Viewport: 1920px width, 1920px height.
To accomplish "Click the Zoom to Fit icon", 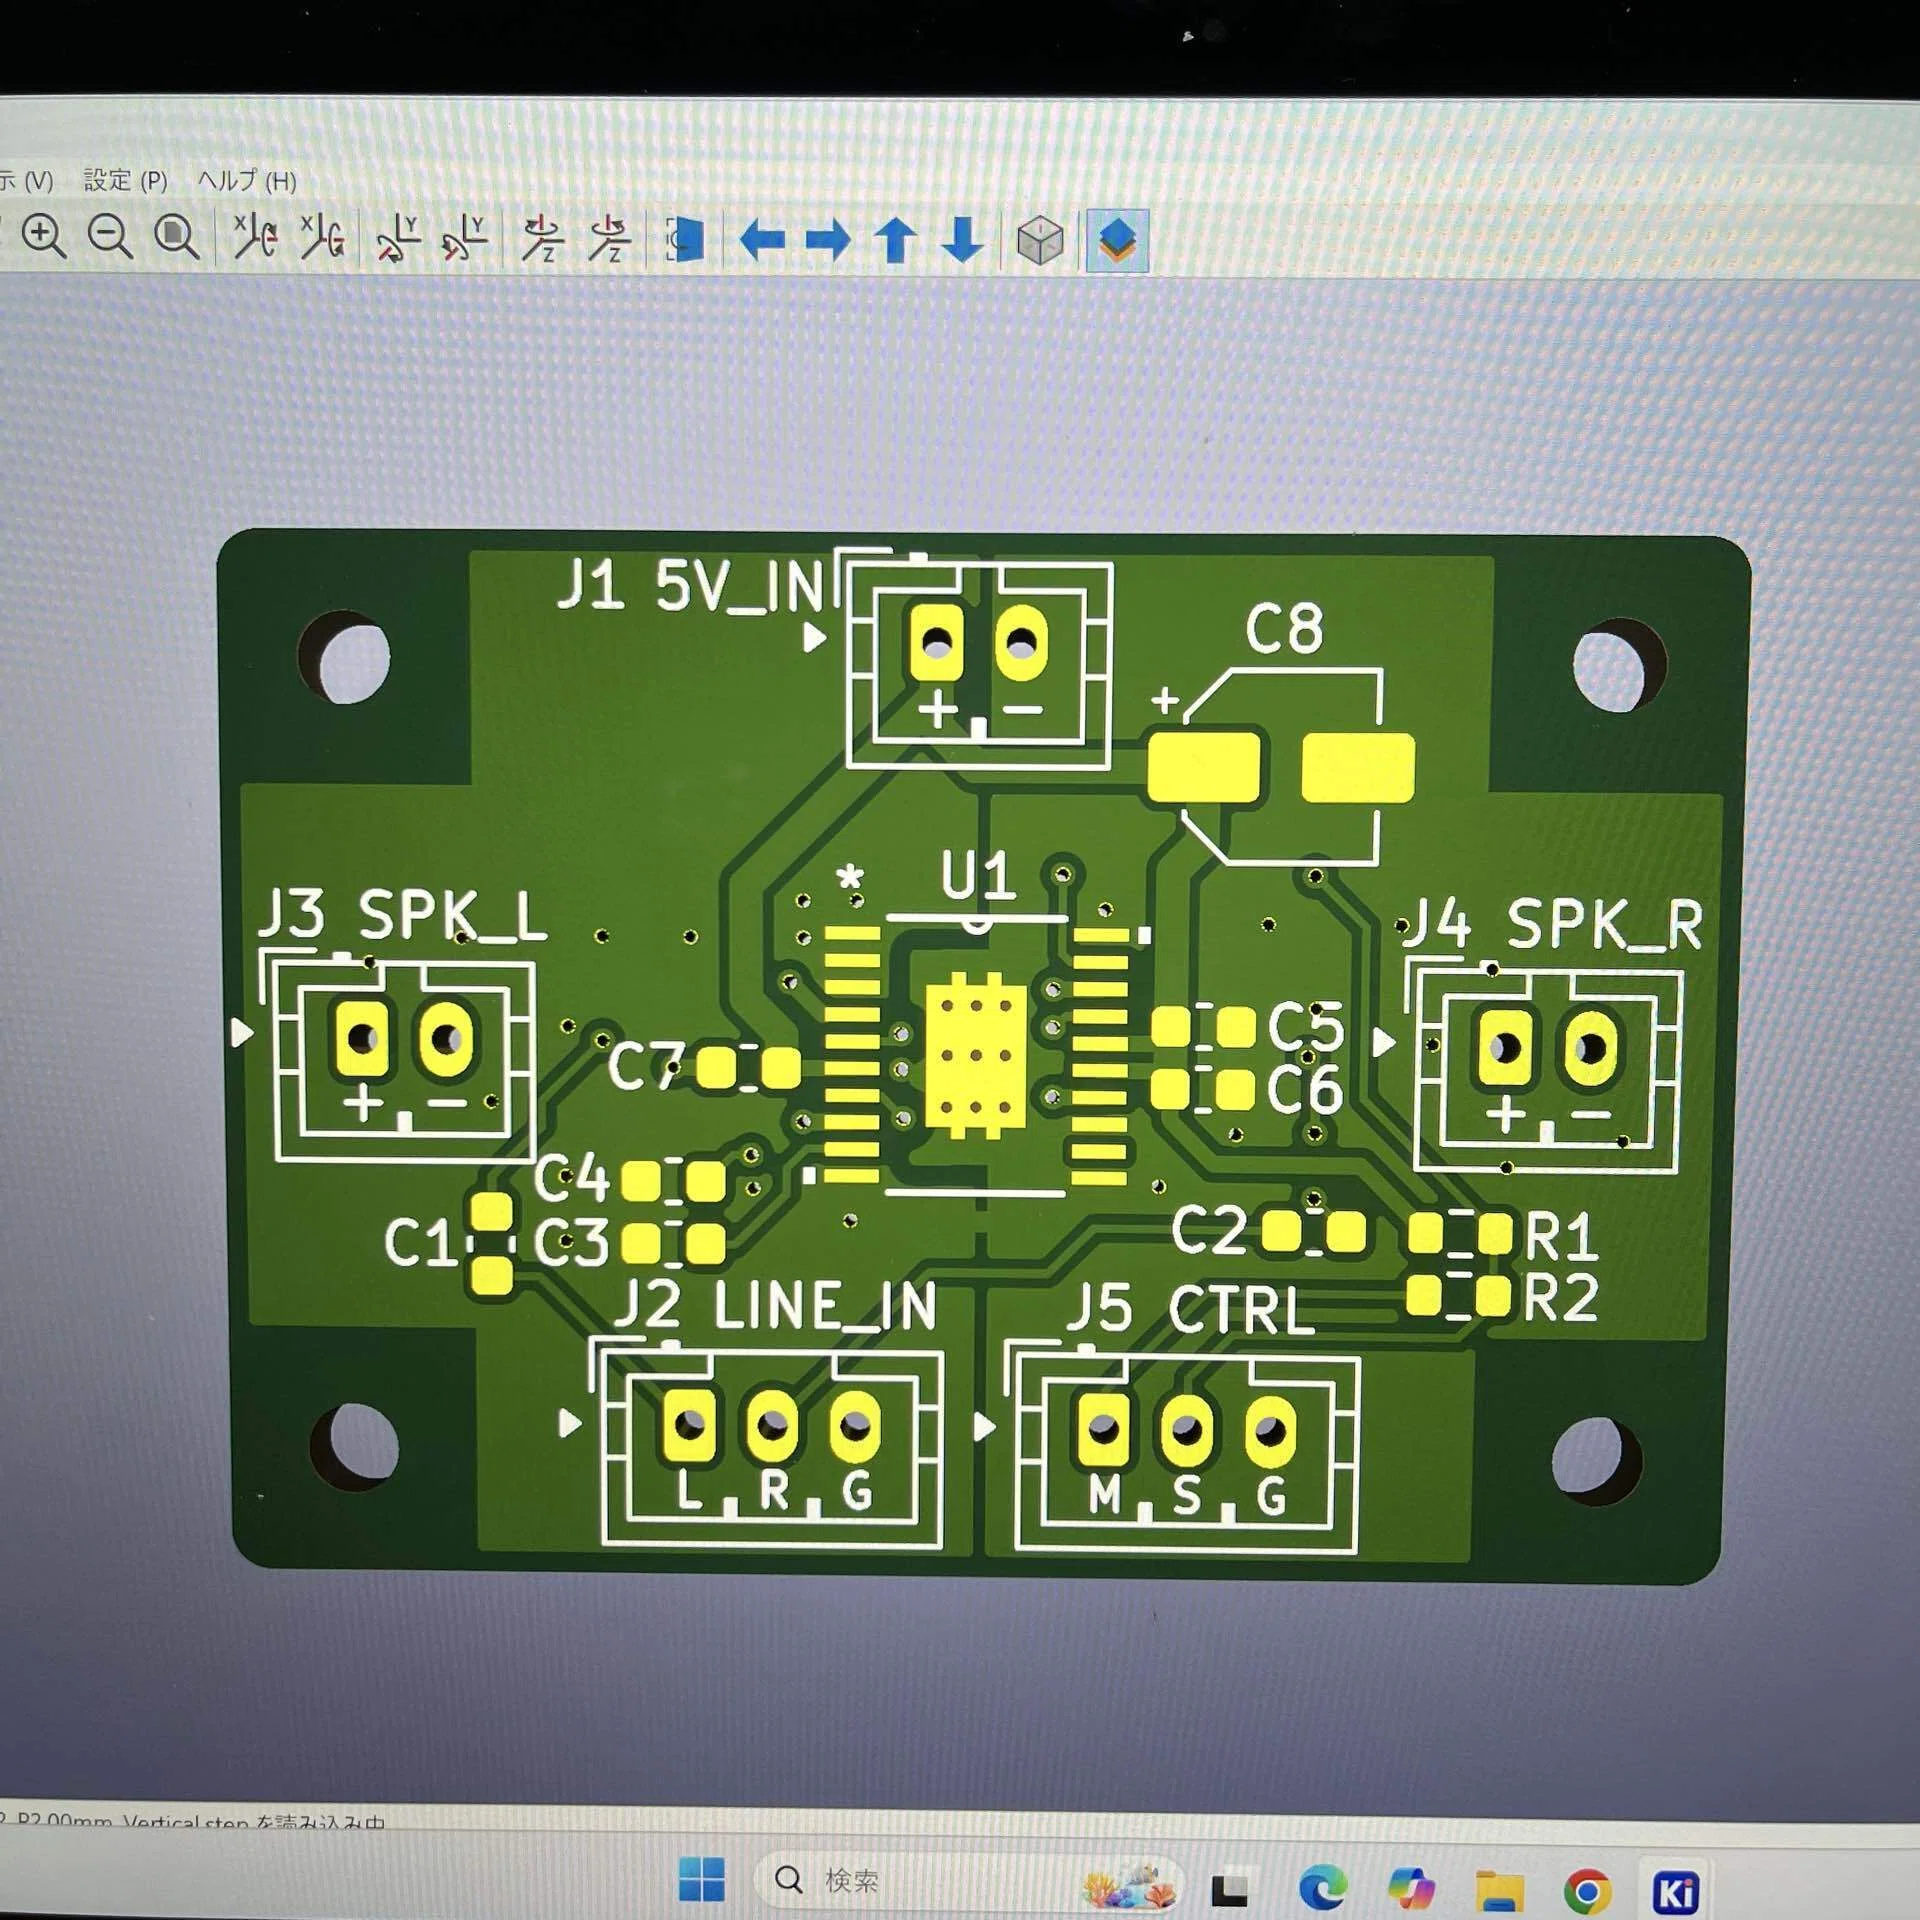I will 177,238.
